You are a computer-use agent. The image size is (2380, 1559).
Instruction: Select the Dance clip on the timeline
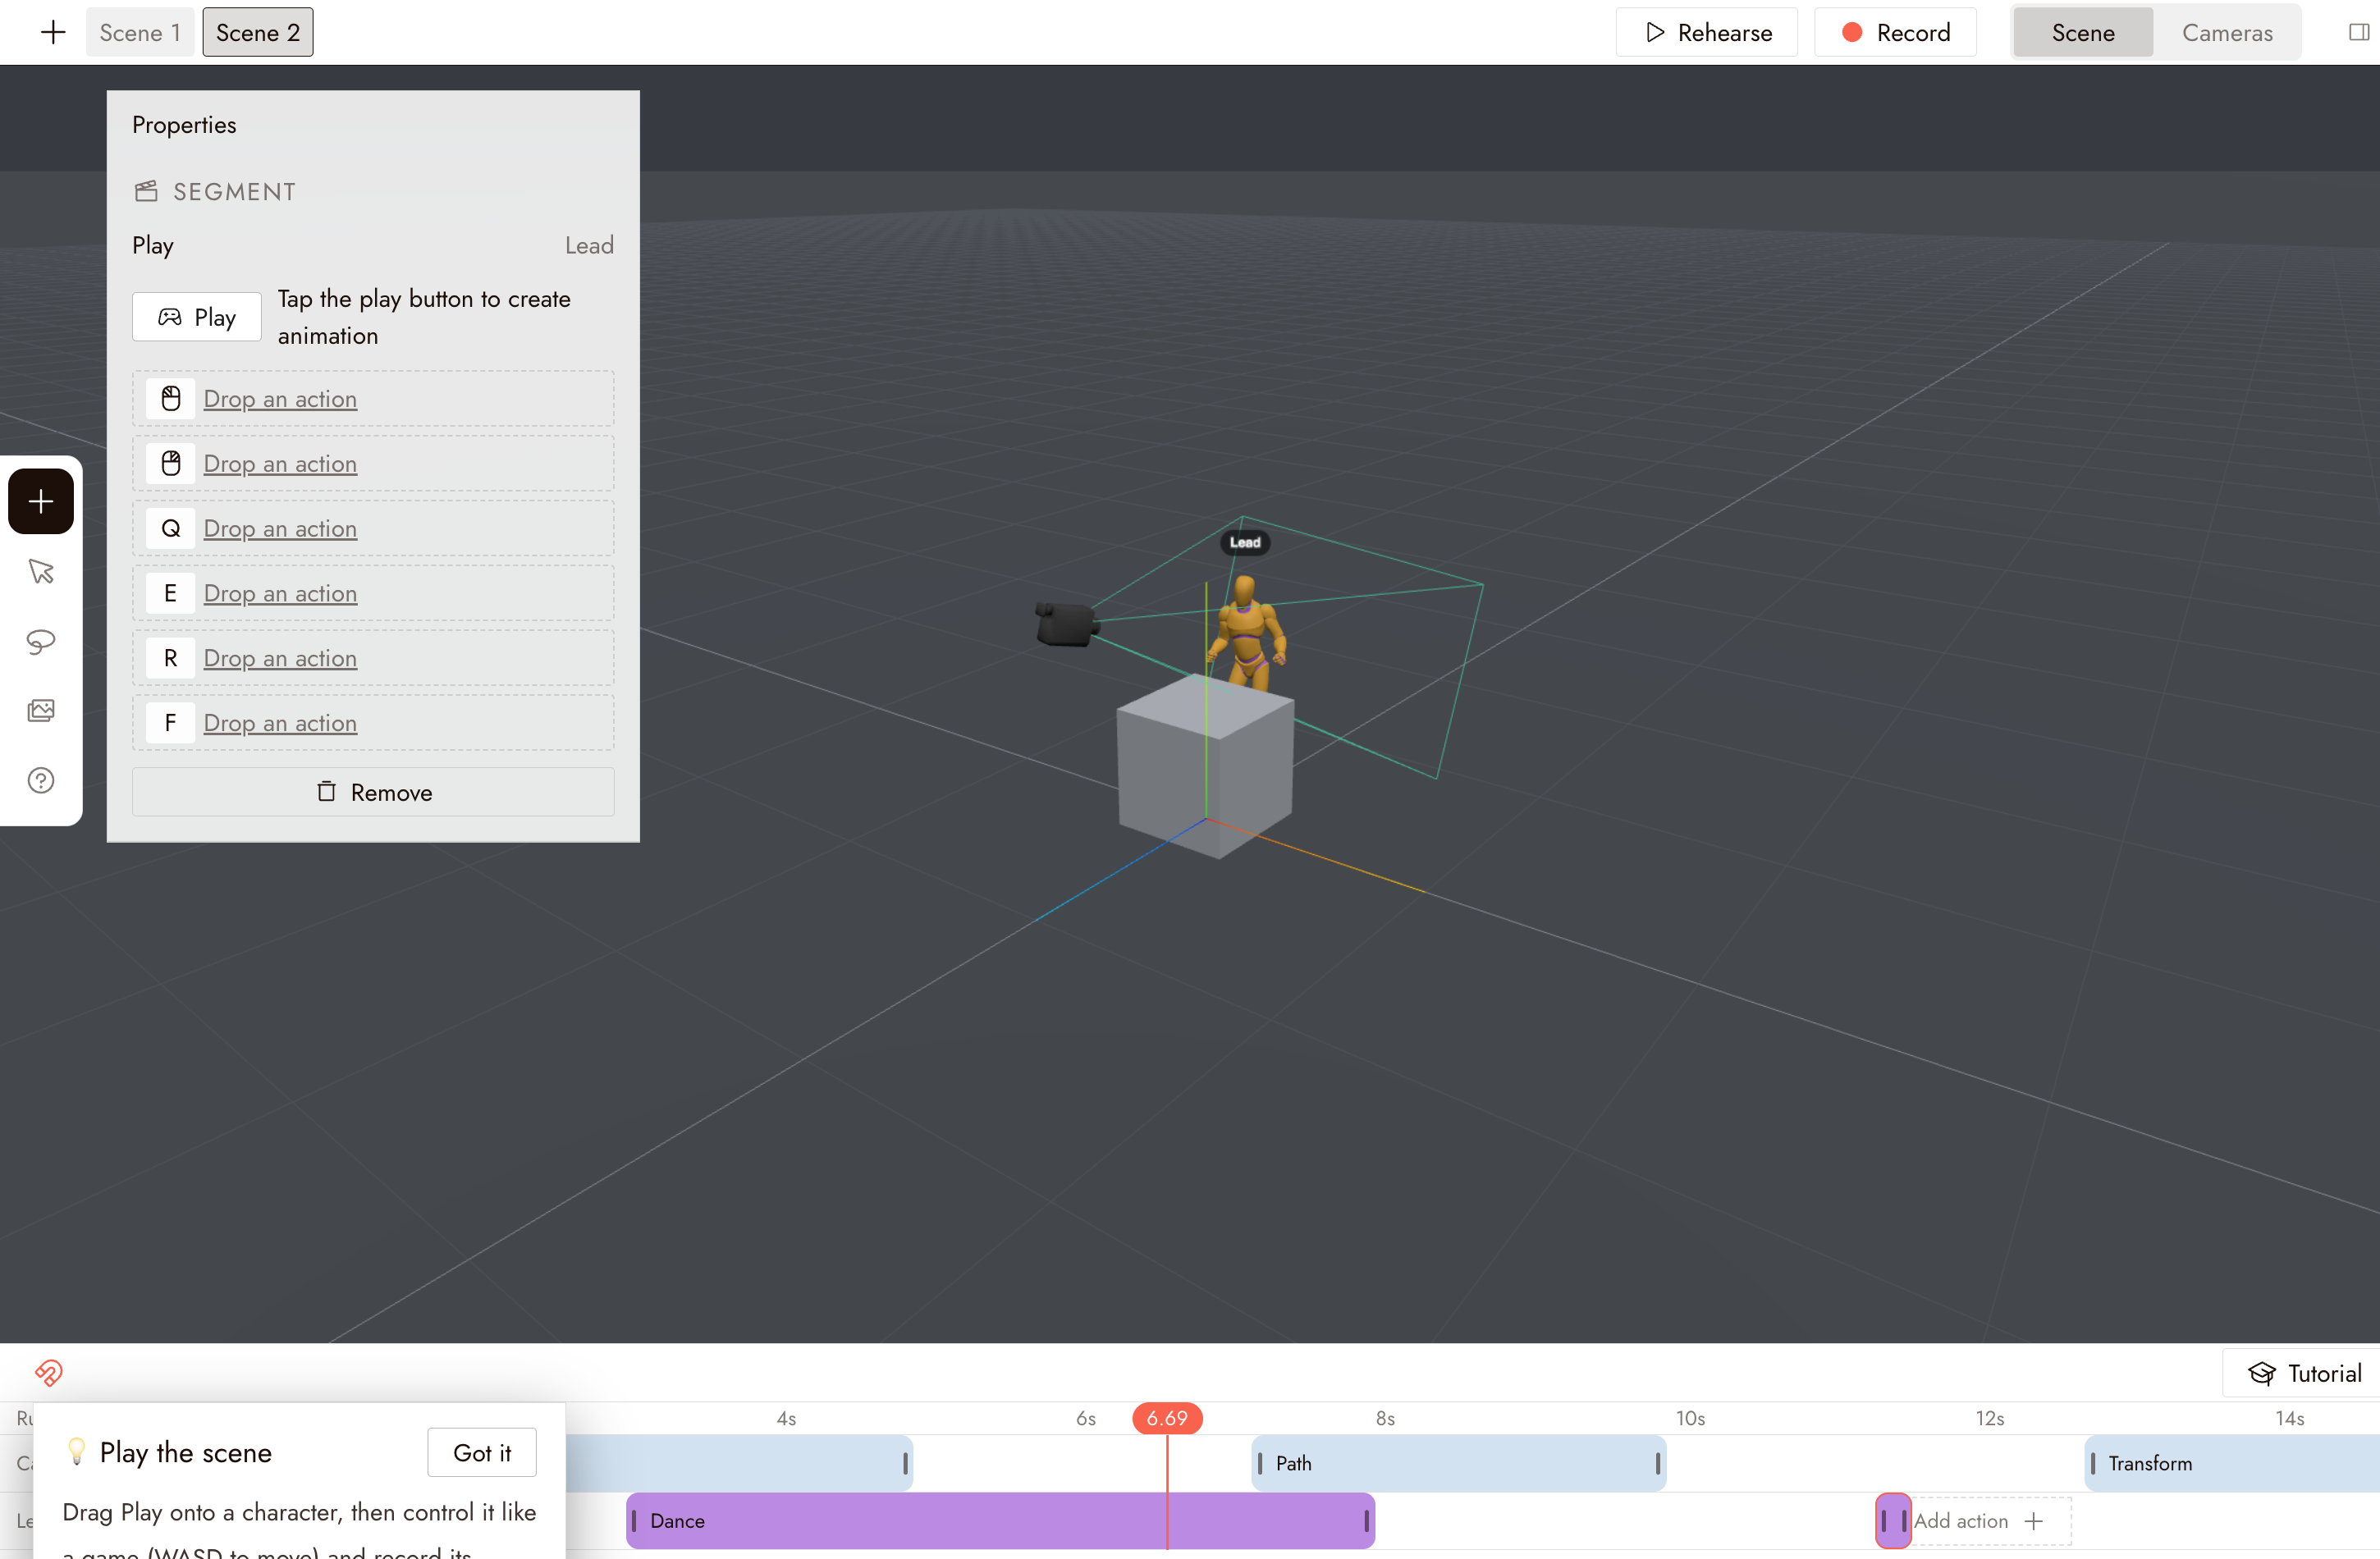1000,1521
